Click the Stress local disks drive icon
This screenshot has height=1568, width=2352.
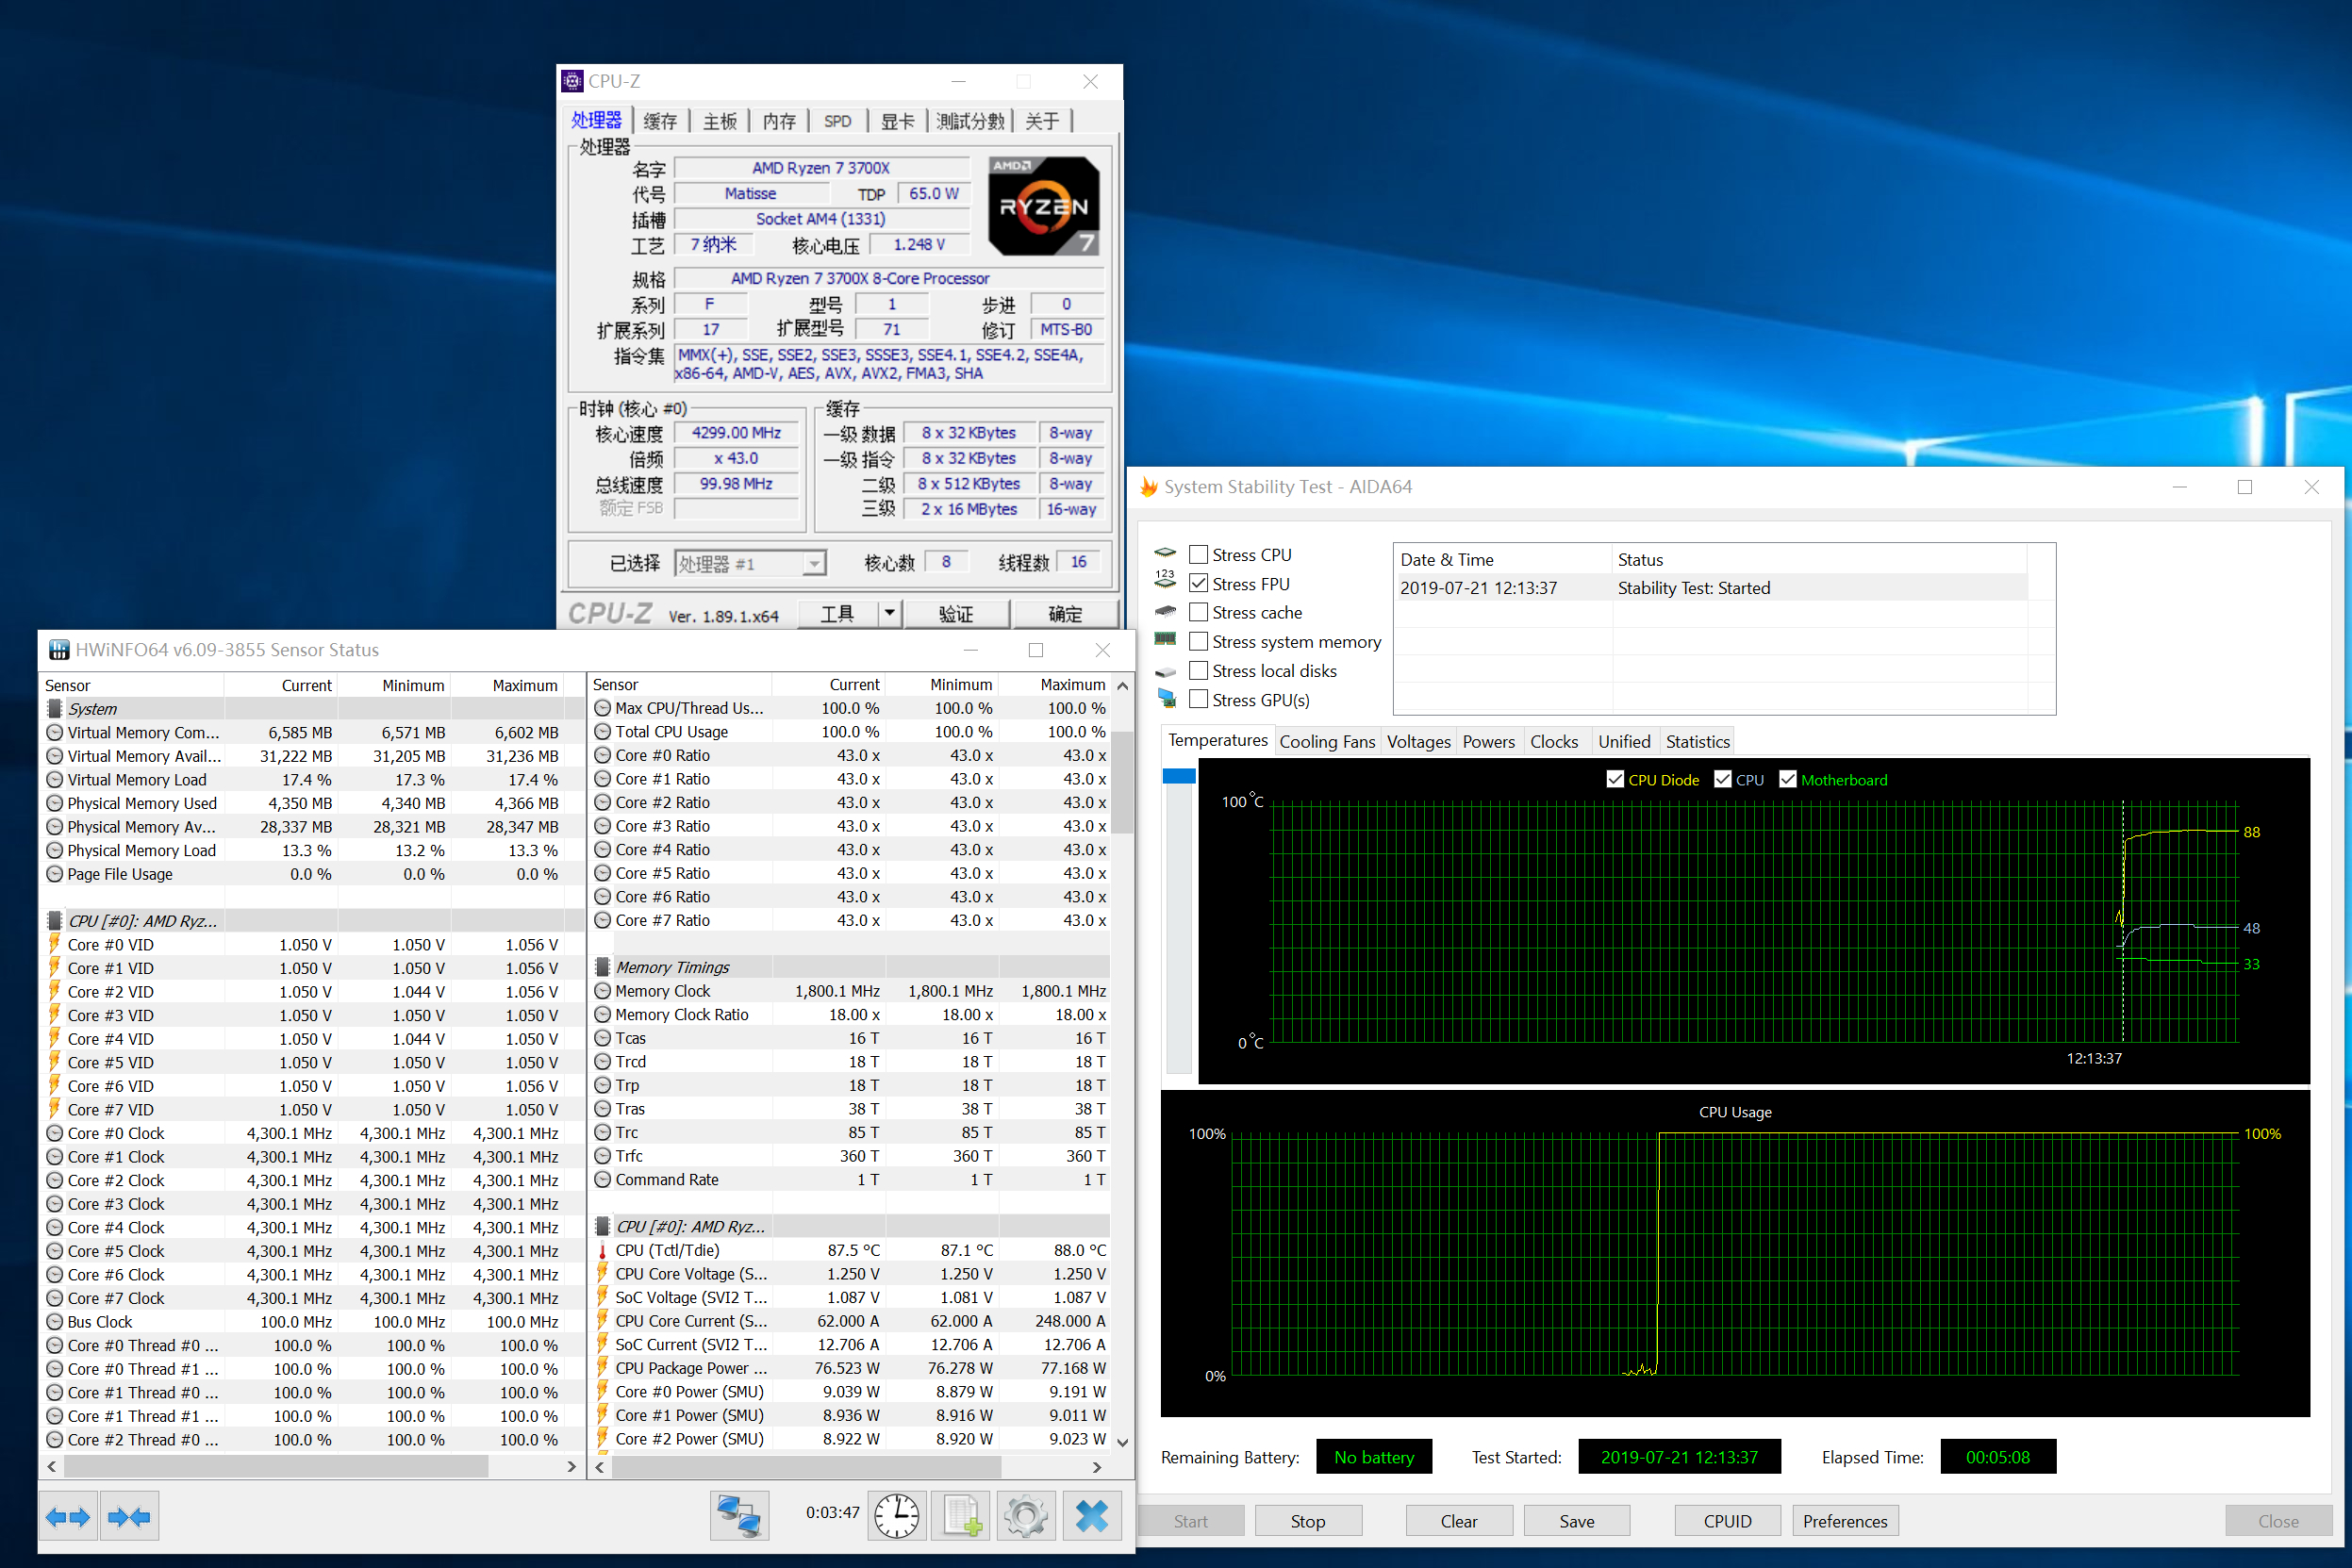pyautogui.click(x=1165, y=671)
